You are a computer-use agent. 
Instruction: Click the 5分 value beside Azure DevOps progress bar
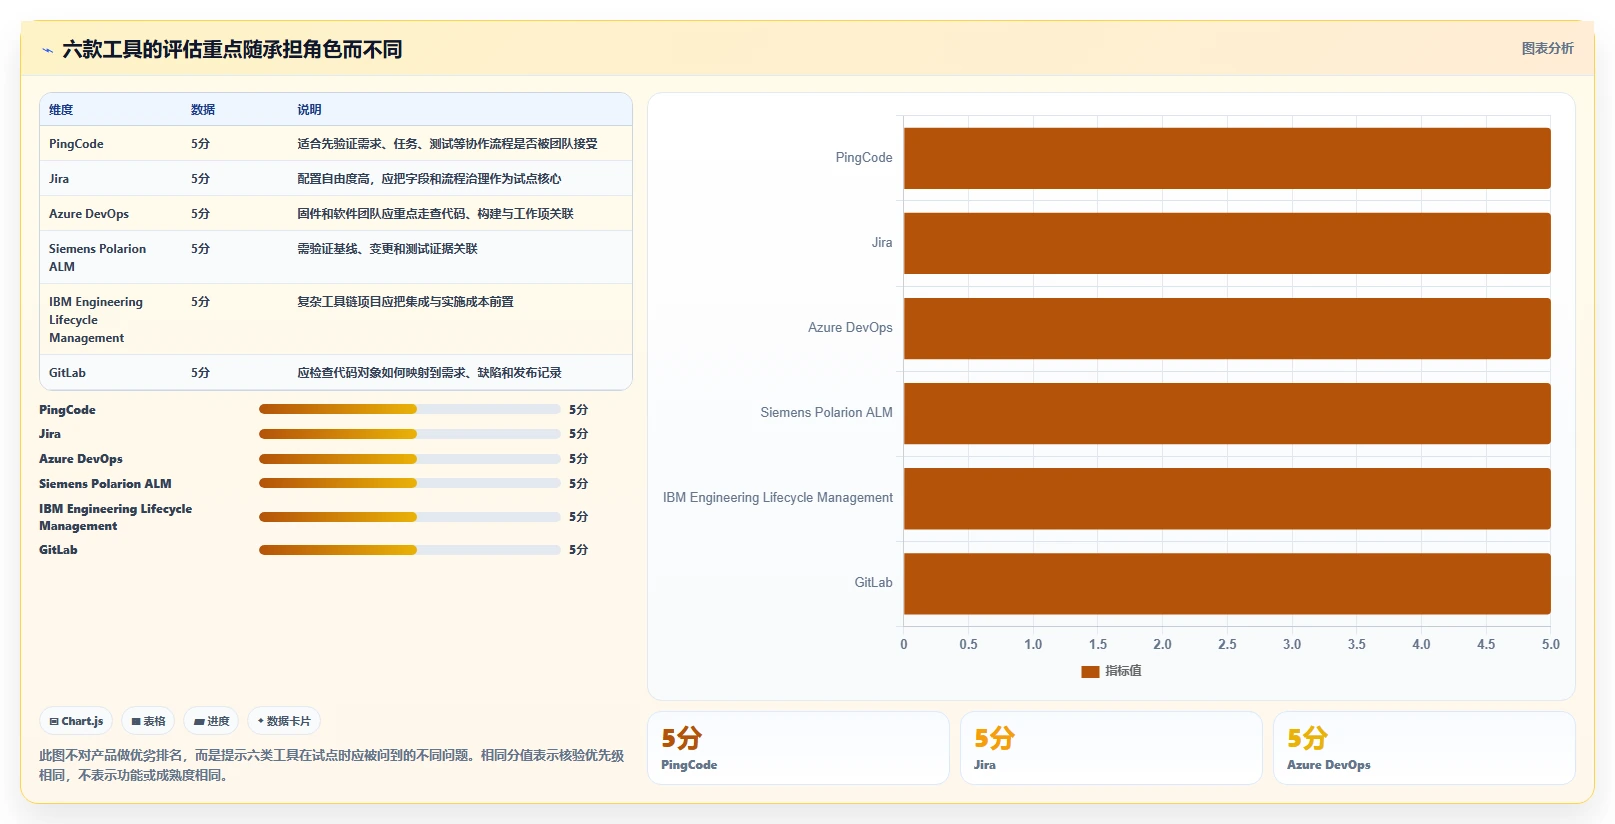(x=578, y=459)
